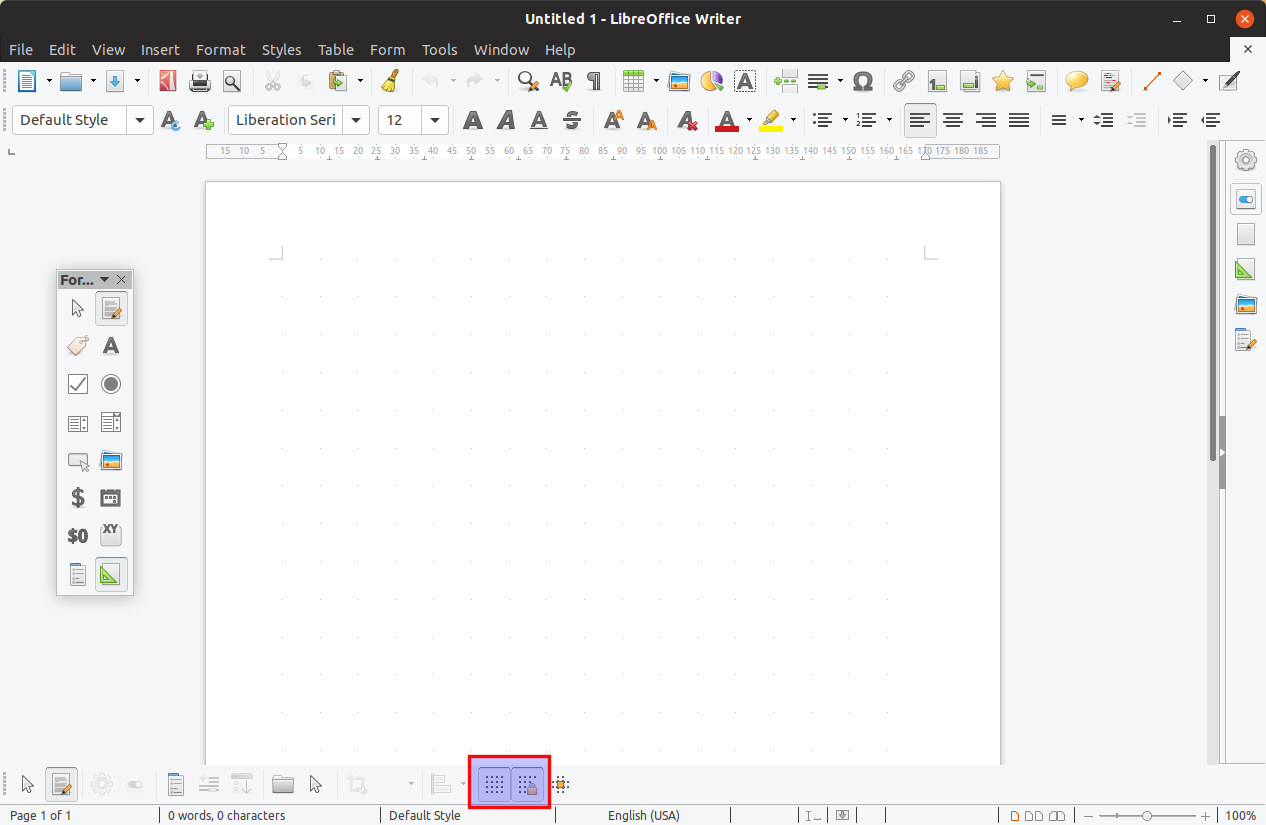Click the zoom slider in status bar

1147,815
